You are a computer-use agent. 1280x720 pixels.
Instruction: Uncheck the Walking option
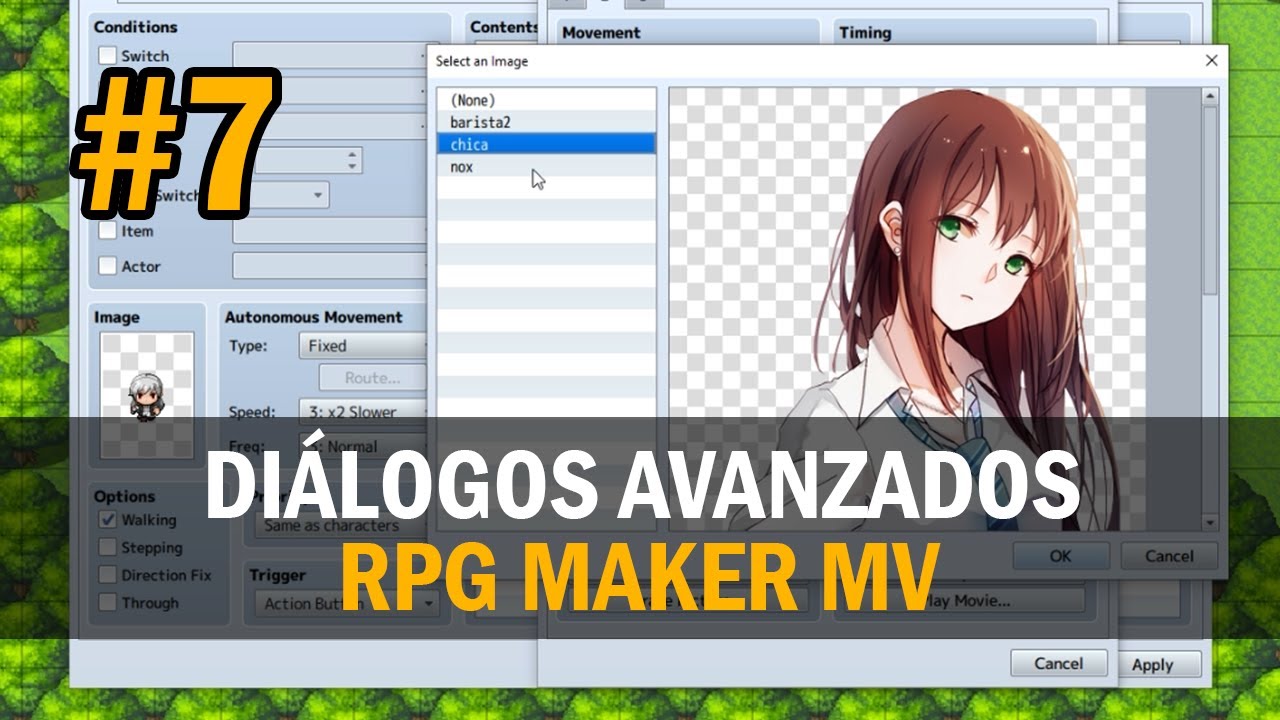click(x=107, y=520)
